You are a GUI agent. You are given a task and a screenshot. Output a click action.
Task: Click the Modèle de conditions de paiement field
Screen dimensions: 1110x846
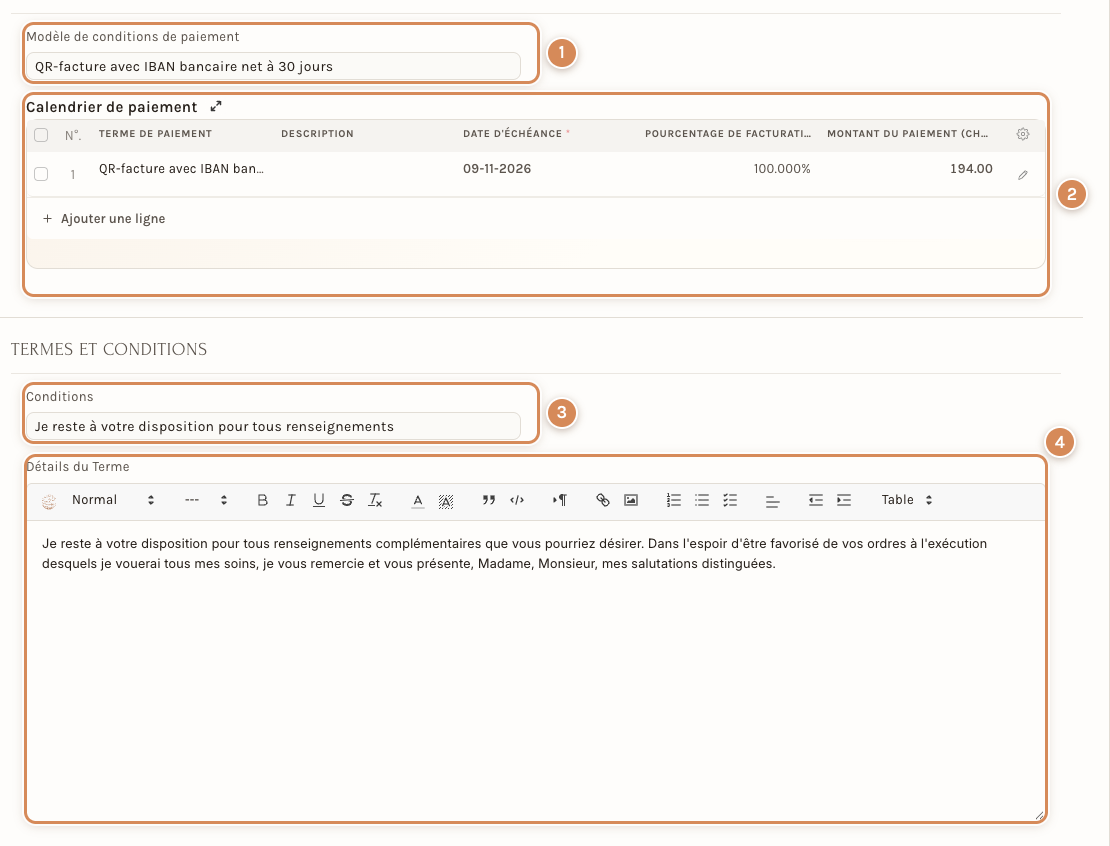pyautogui.click(x=273, y=67)
